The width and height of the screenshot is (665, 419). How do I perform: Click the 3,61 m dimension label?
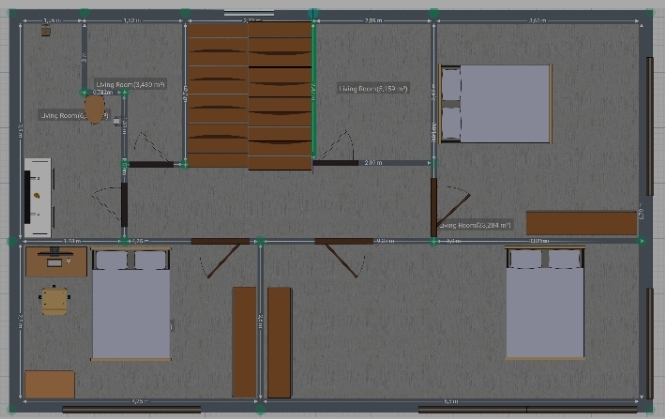[537, 20]
